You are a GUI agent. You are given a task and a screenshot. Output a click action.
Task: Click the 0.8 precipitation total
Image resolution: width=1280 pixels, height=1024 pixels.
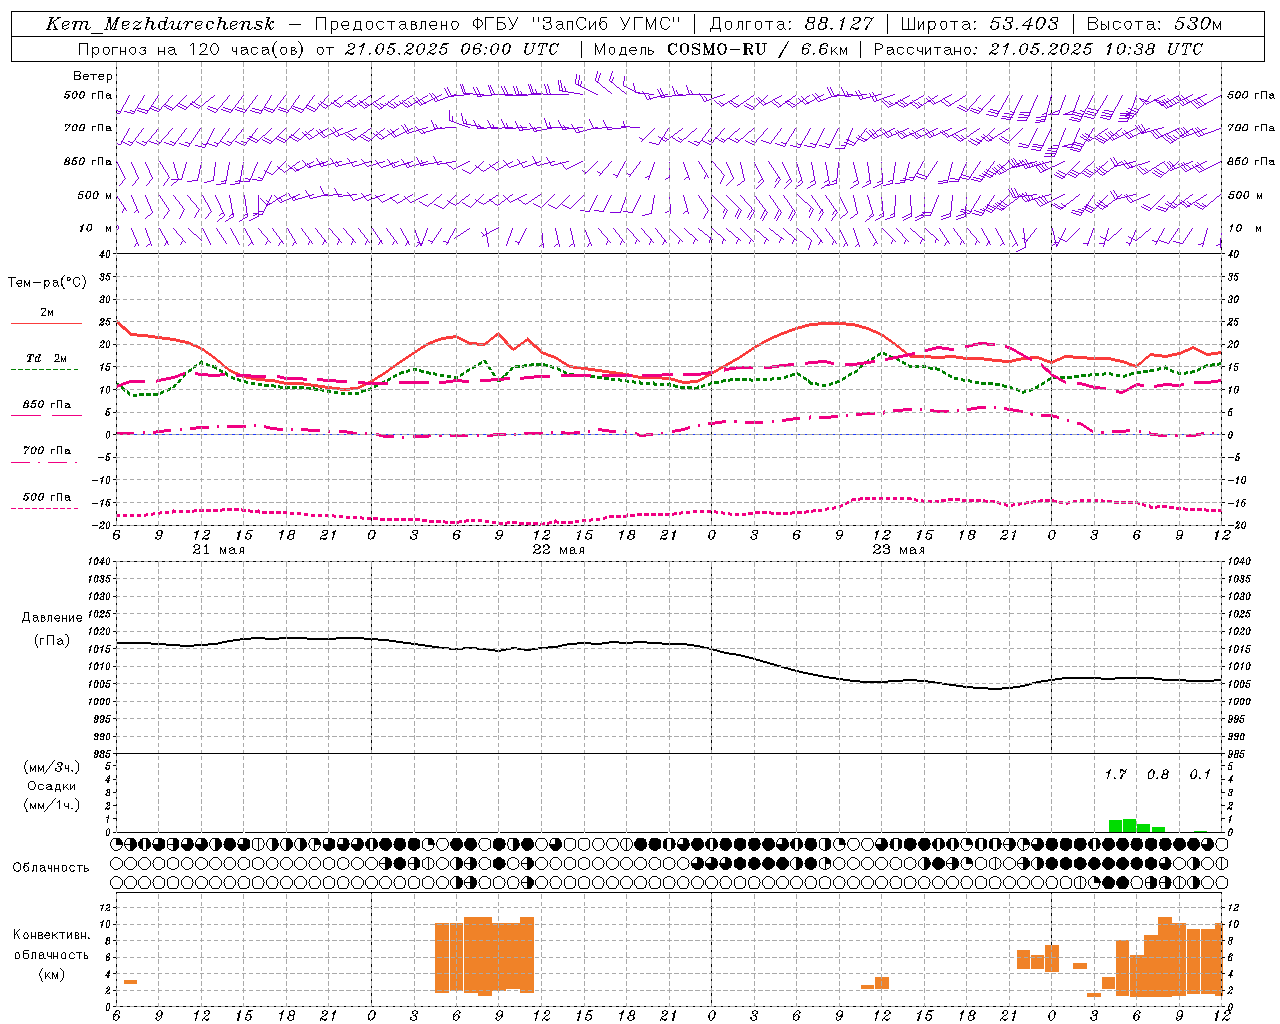click(1158, 774)
